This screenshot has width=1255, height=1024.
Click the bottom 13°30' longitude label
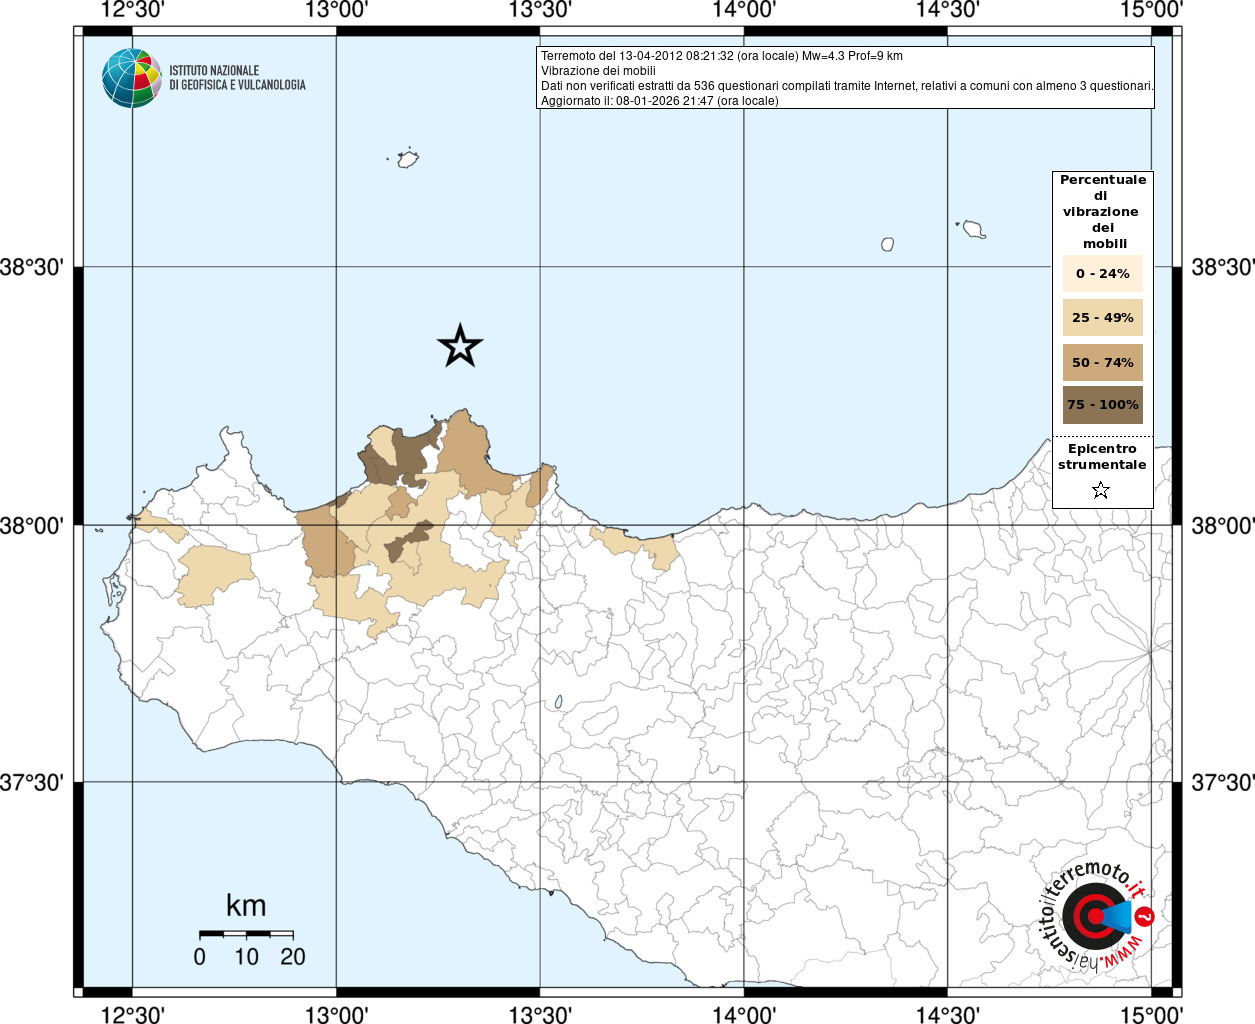pyautogui.click(x=540, y=1014)
